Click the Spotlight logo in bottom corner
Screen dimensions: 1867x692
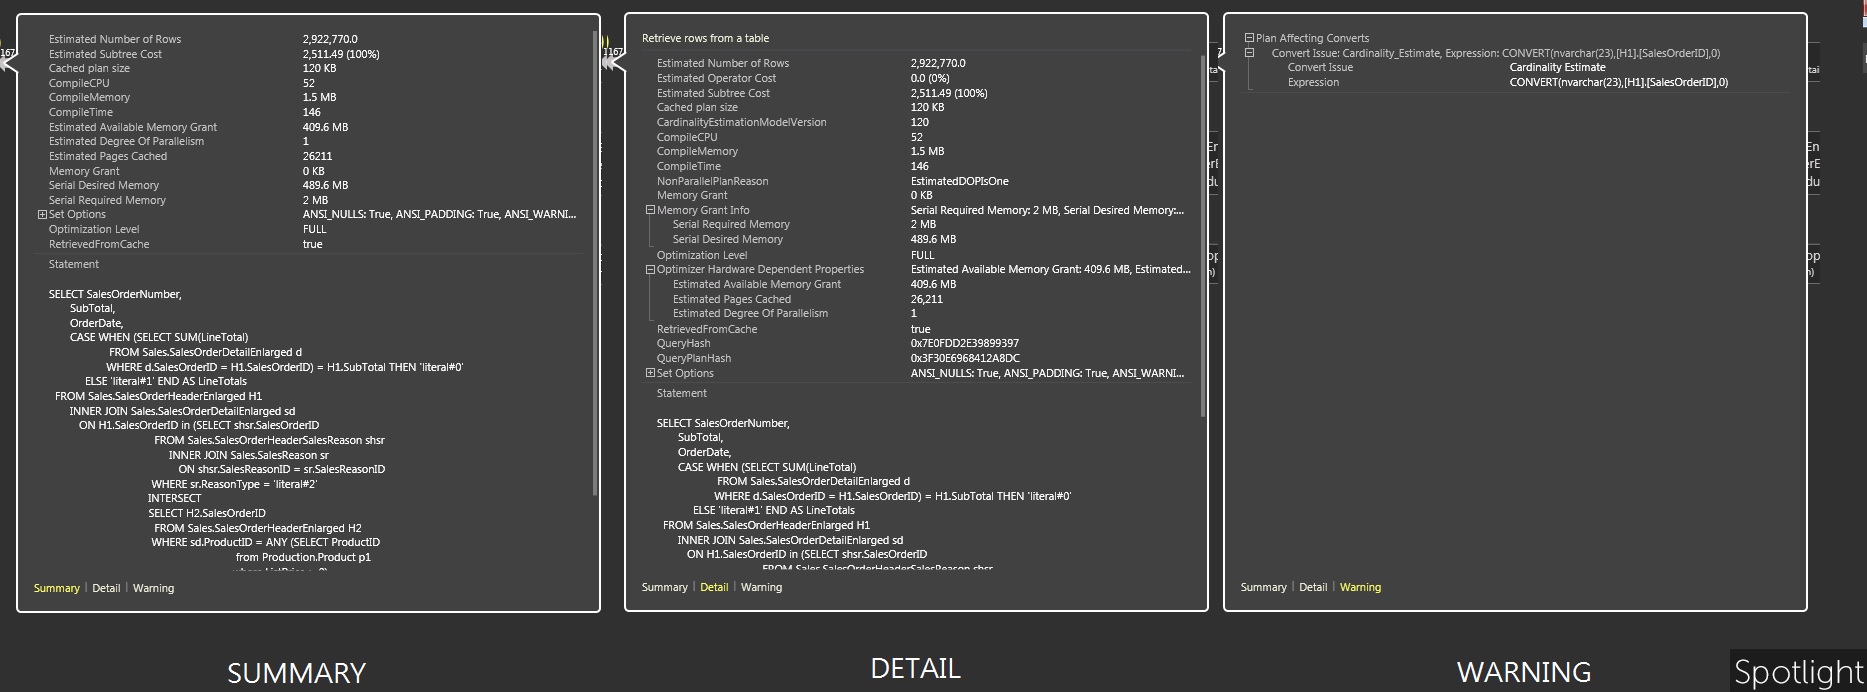click(x=1798, y=671)
